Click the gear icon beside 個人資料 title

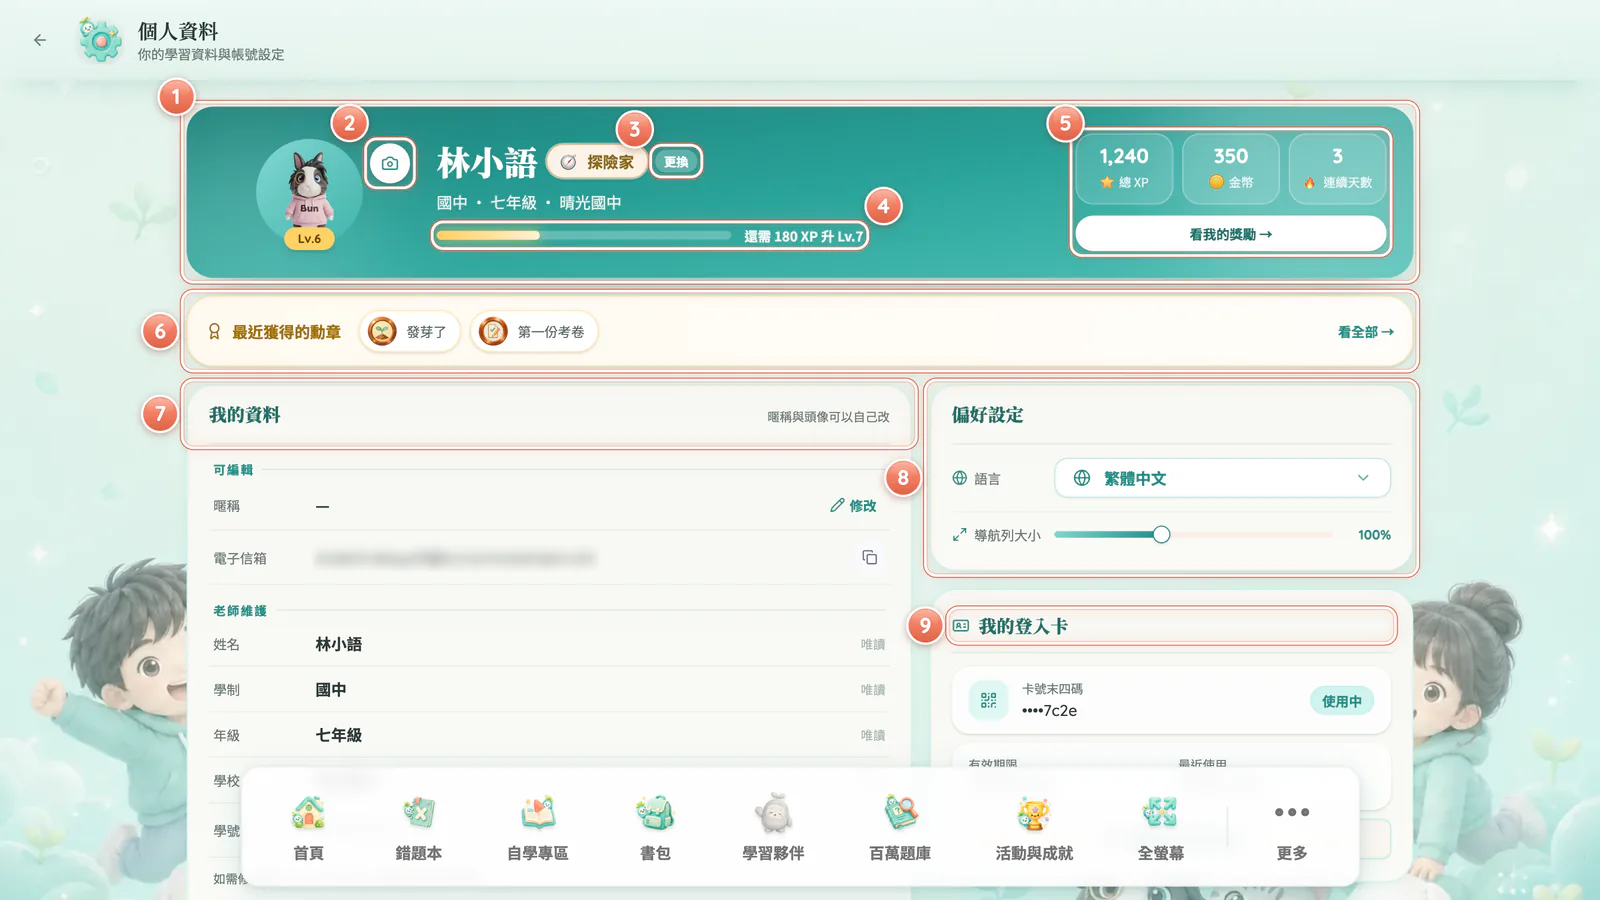click(100, 40)
